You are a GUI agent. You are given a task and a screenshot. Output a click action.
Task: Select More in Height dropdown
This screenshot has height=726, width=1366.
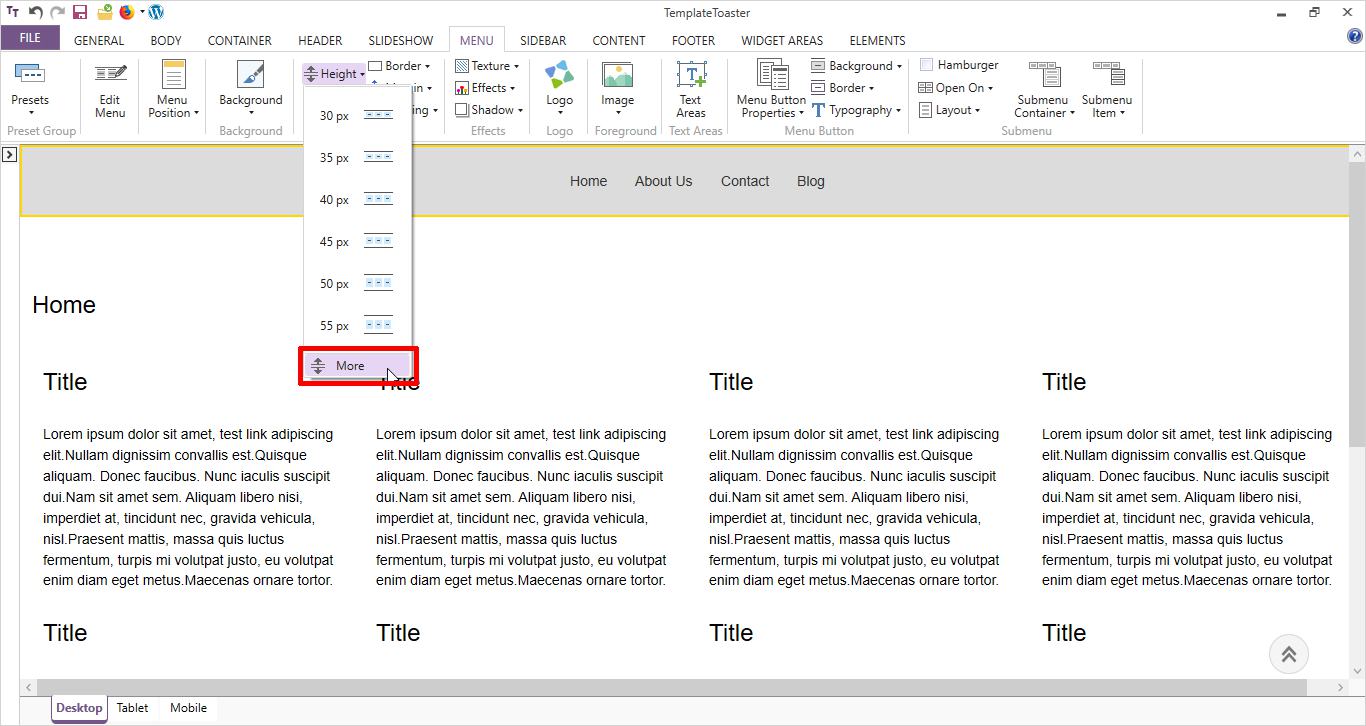coord(350,366)
